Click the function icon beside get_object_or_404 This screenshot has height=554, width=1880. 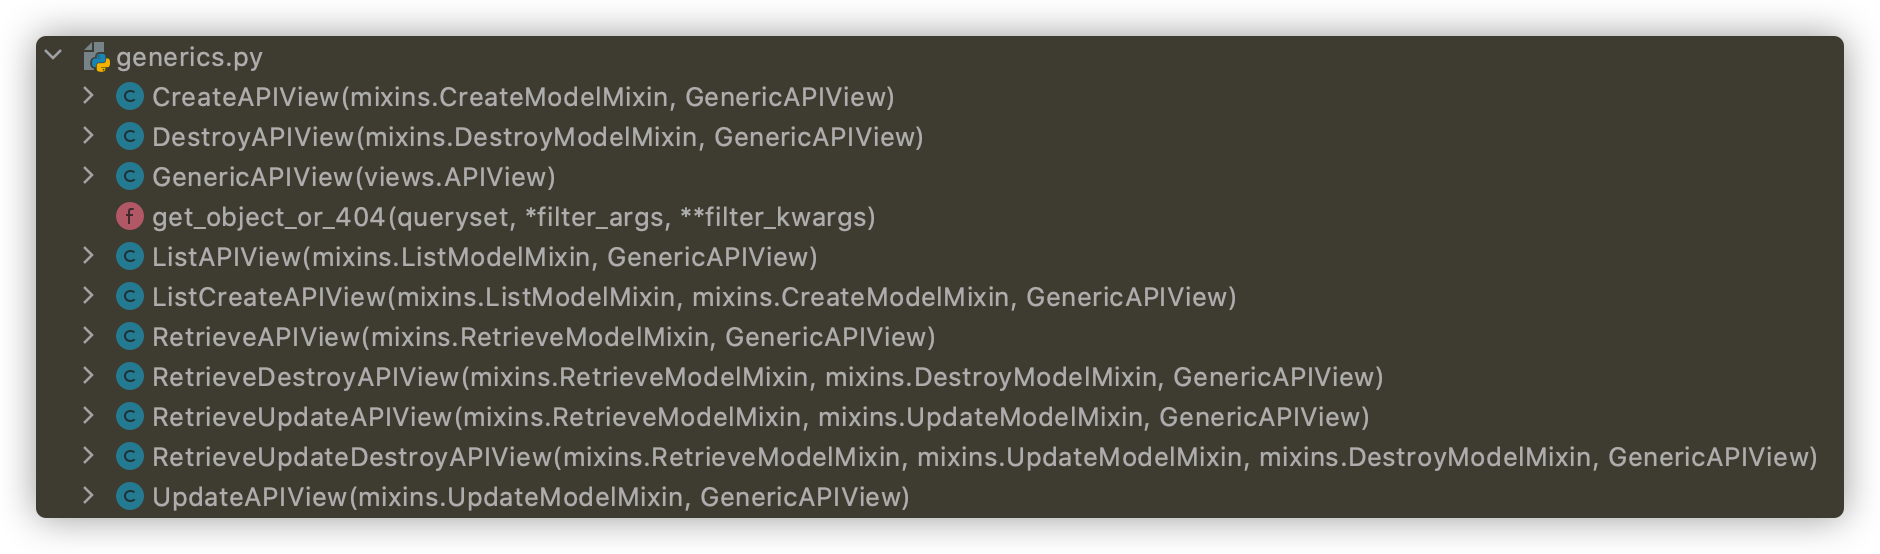pos(130,217)
